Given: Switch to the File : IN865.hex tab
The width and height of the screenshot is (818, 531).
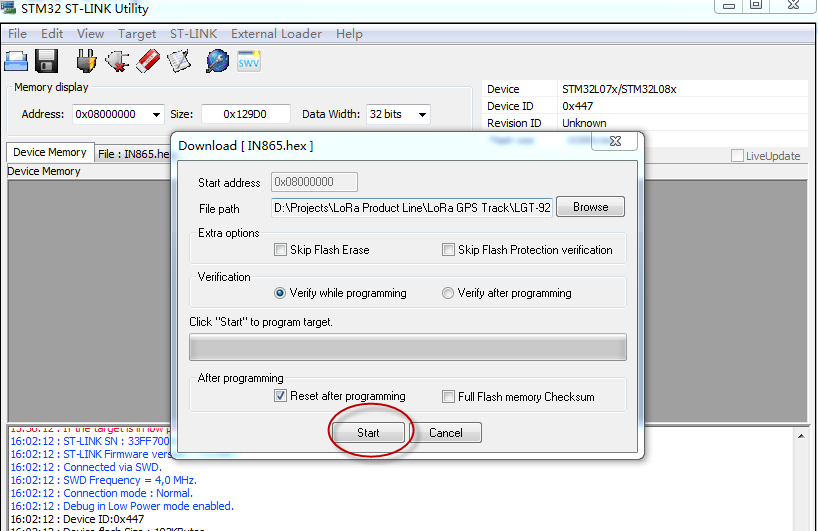Looking at the screenshot, I should (134, 154).
